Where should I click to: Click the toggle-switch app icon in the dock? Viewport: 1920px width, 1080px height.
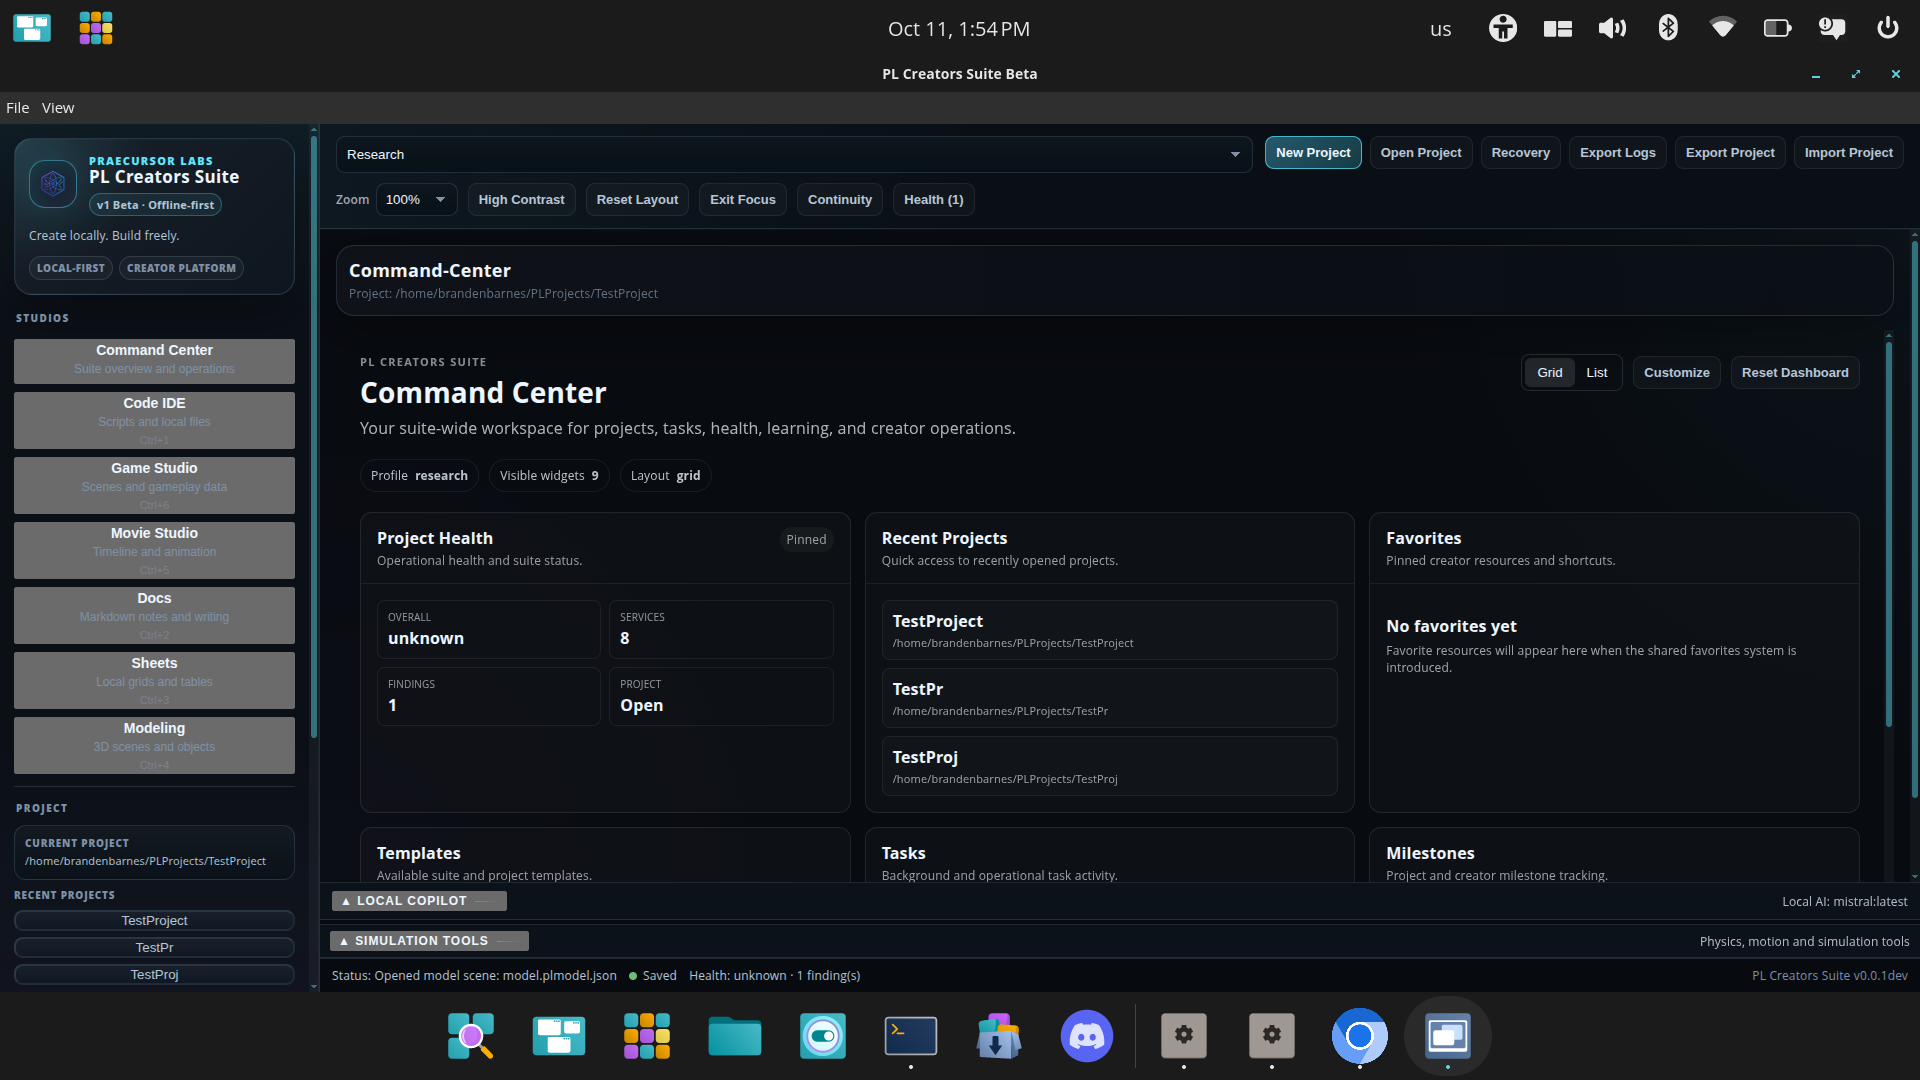pyautogui.click(x=823, y=1036)
